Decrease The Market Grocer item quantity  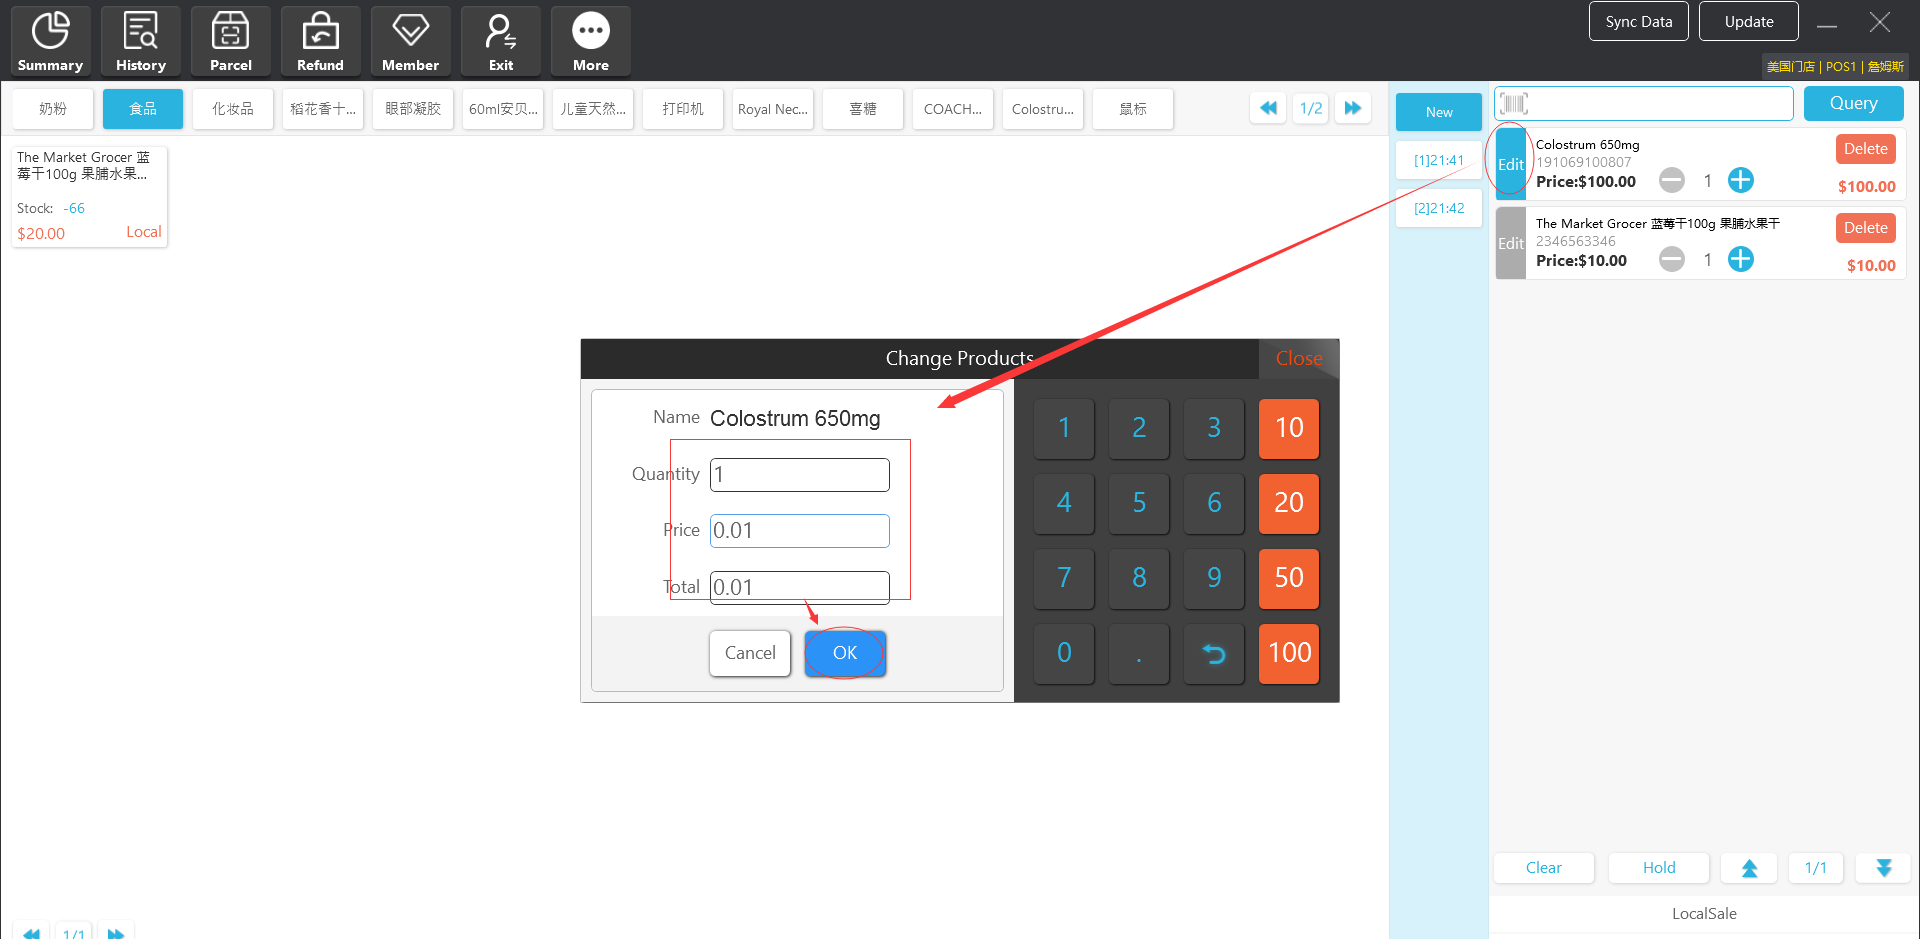click(x=1671, y=260)
